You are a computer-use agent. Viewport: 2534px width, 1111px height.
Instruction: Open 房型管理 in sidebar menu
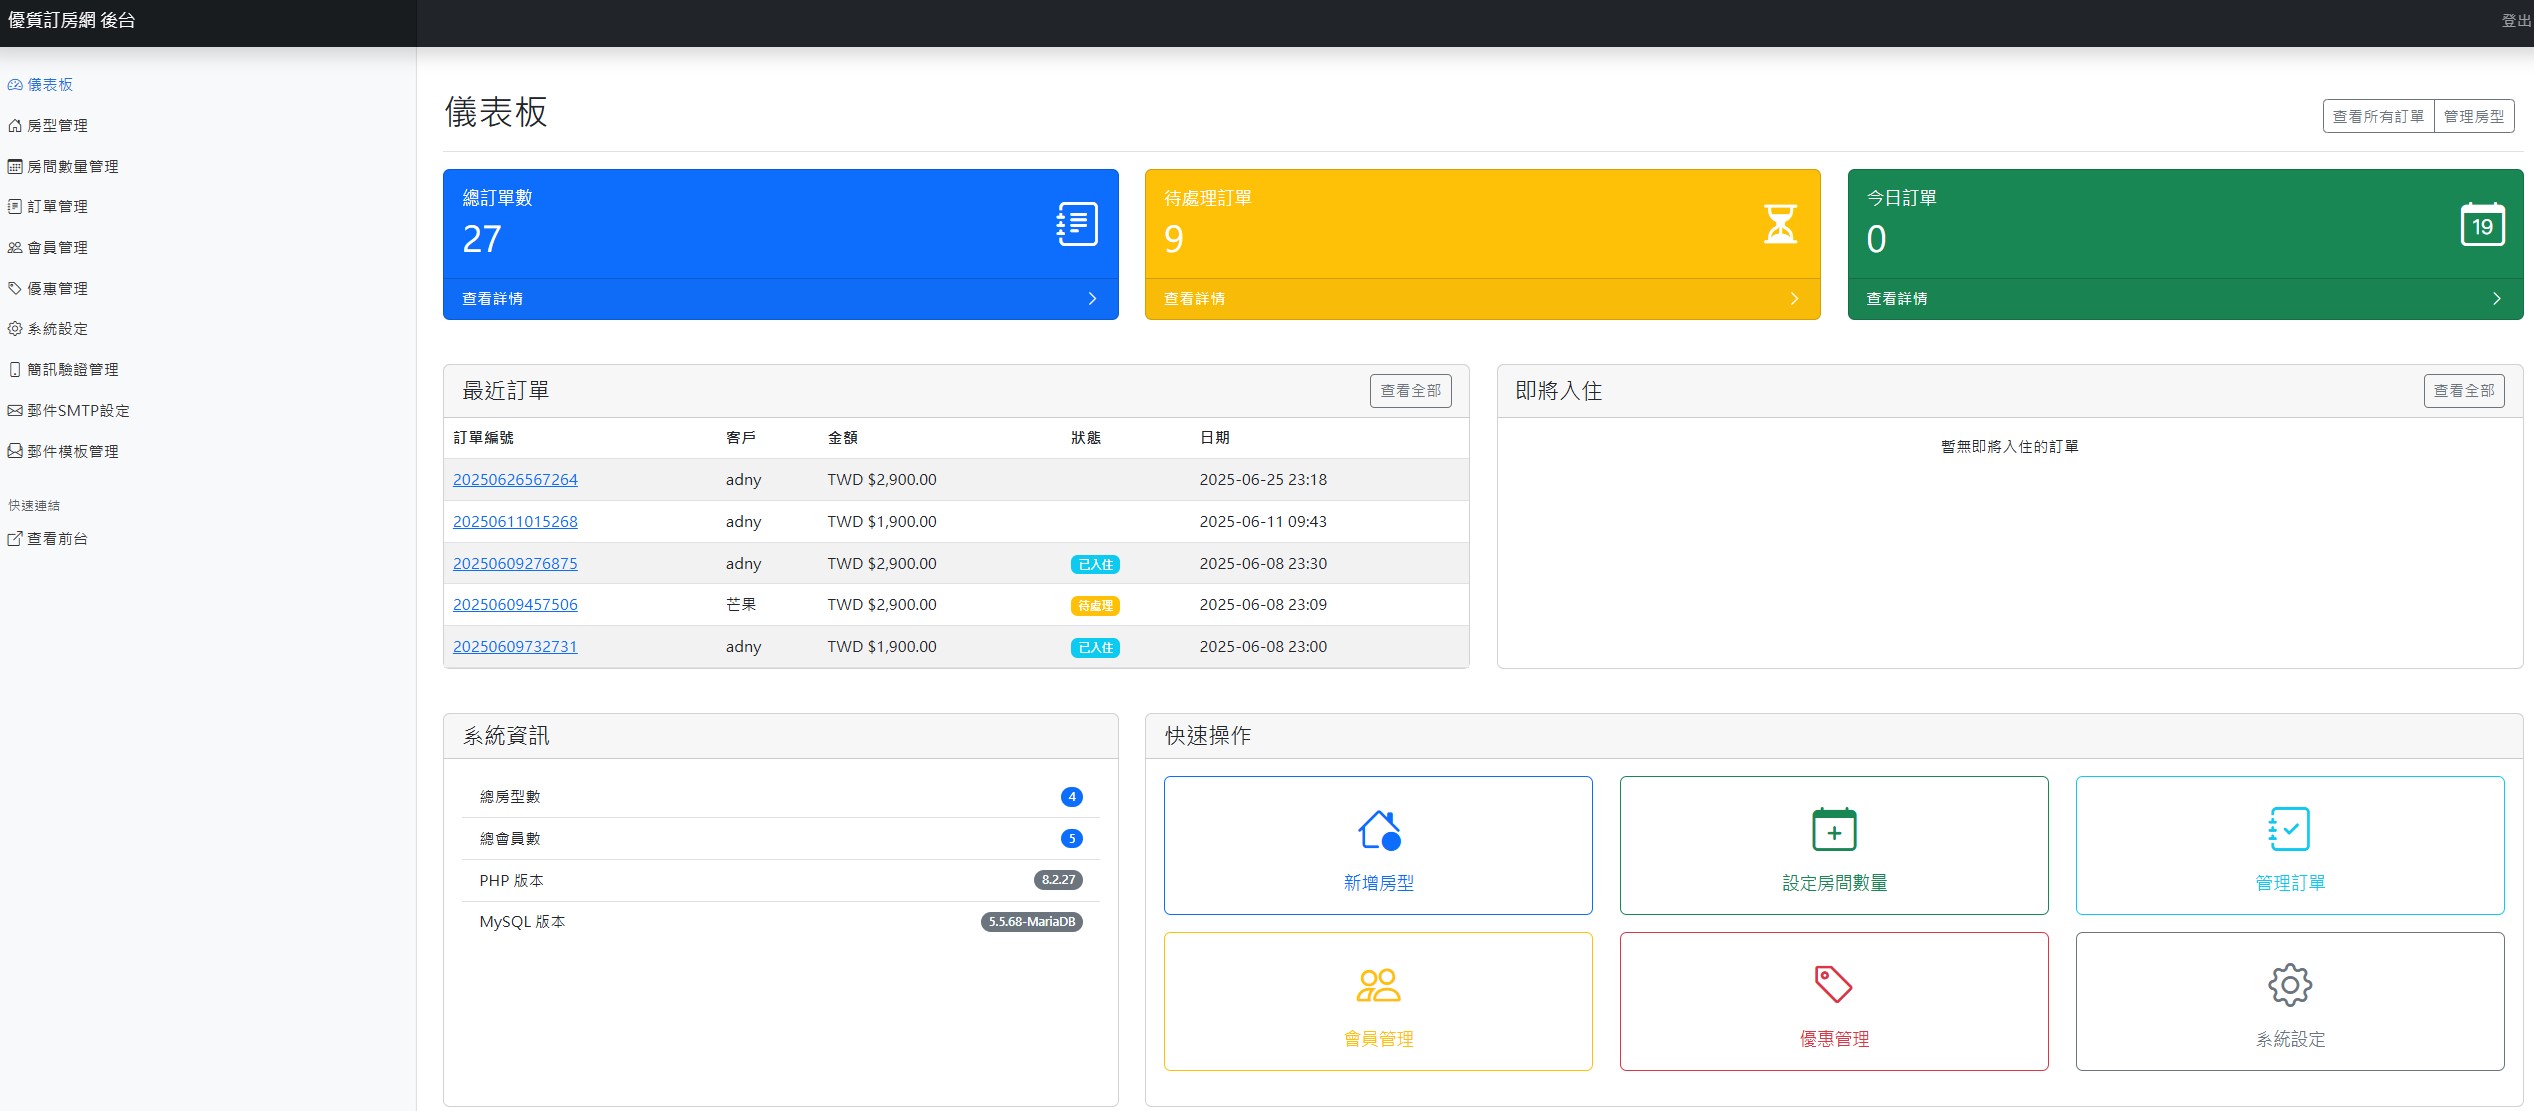point(57,126)
